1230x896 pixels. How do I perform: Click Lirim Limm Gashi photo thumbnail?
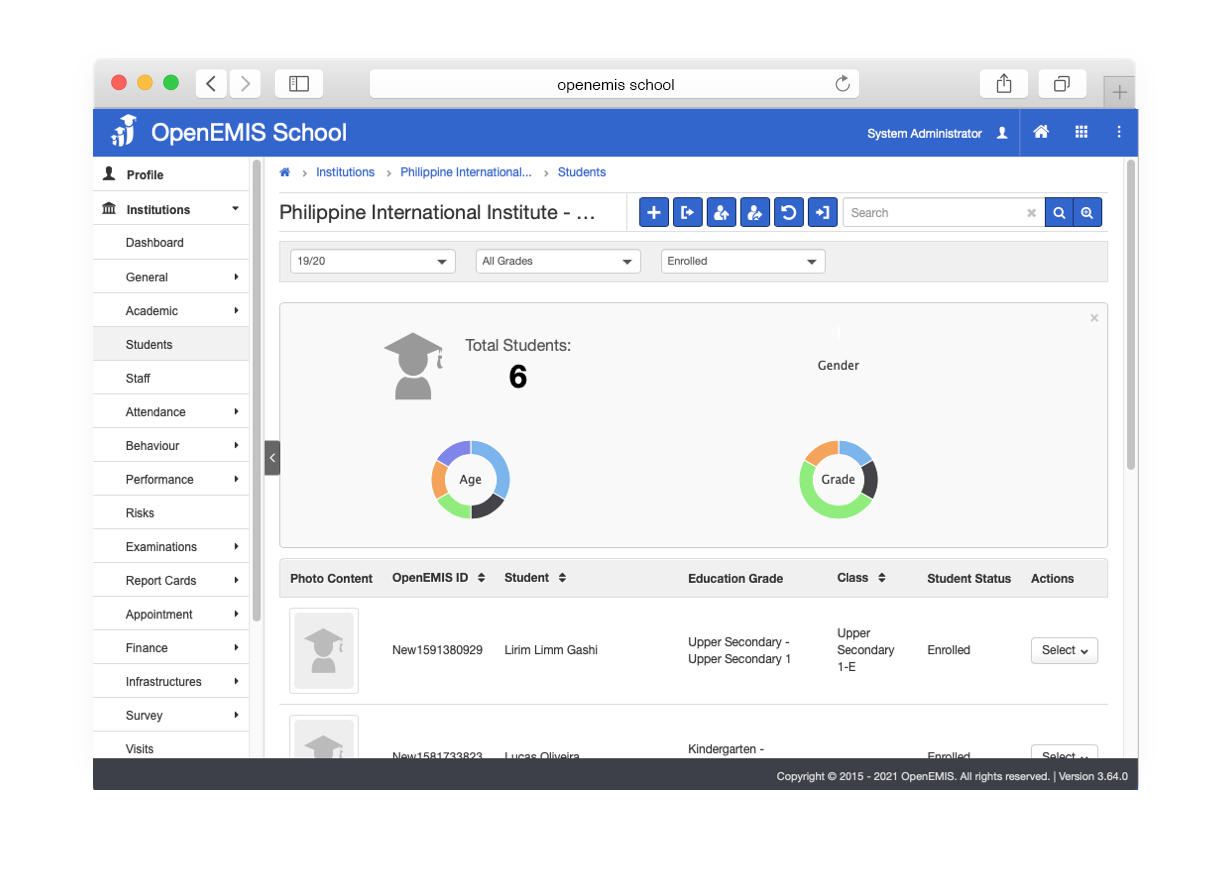(324, 651)
